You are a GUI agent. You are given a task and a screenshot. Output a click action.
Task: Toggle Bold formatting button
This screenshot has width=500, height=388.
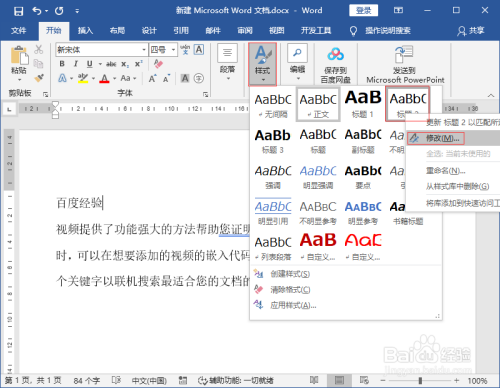click(x=62, y=64)
